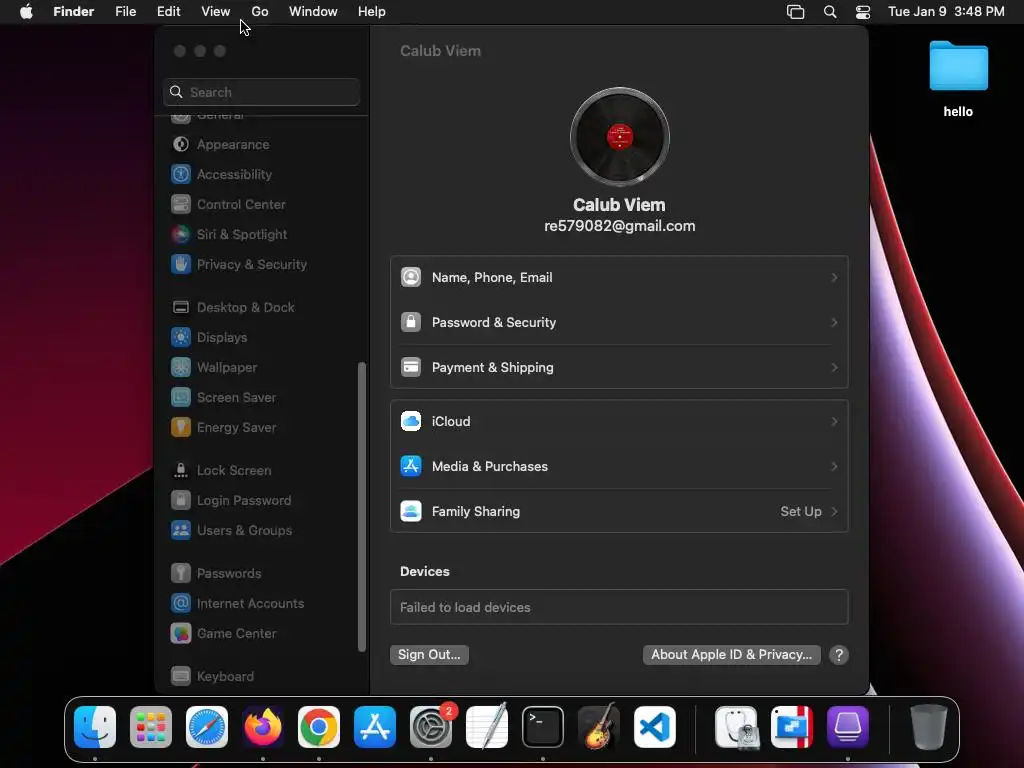Open the View menu
The image size is (1024, 768).
[x=216, y=12]
